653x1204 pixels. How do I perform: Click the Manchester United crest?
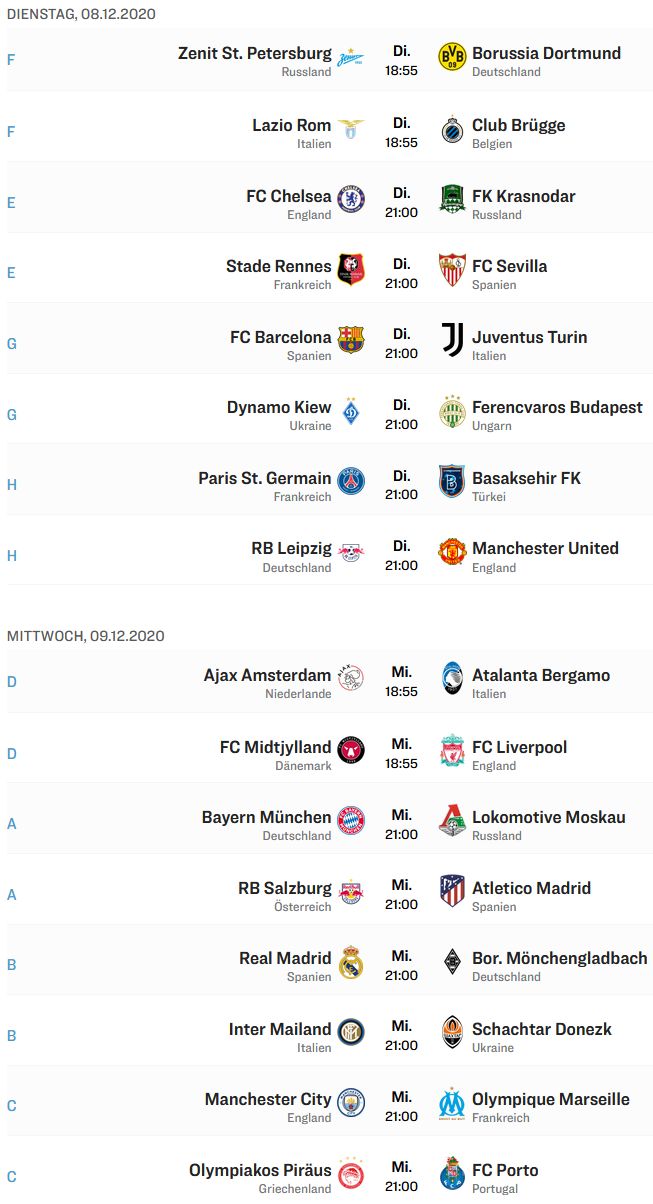pyautogui.click(x=452, y=552)
